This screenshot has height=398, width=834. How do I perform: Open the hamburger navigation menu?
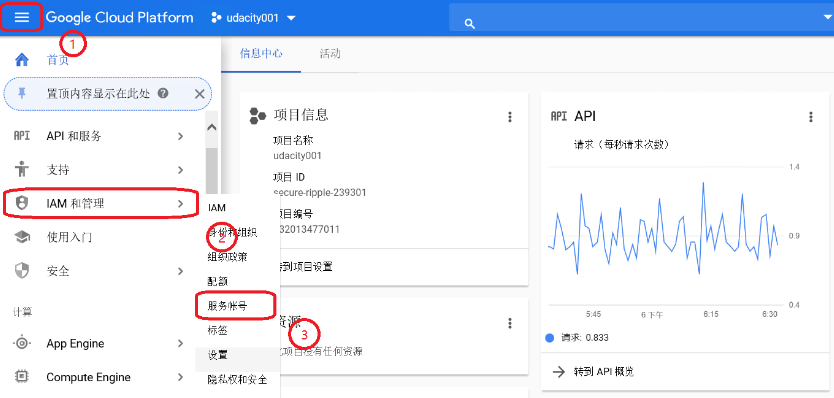click(21, 17)
